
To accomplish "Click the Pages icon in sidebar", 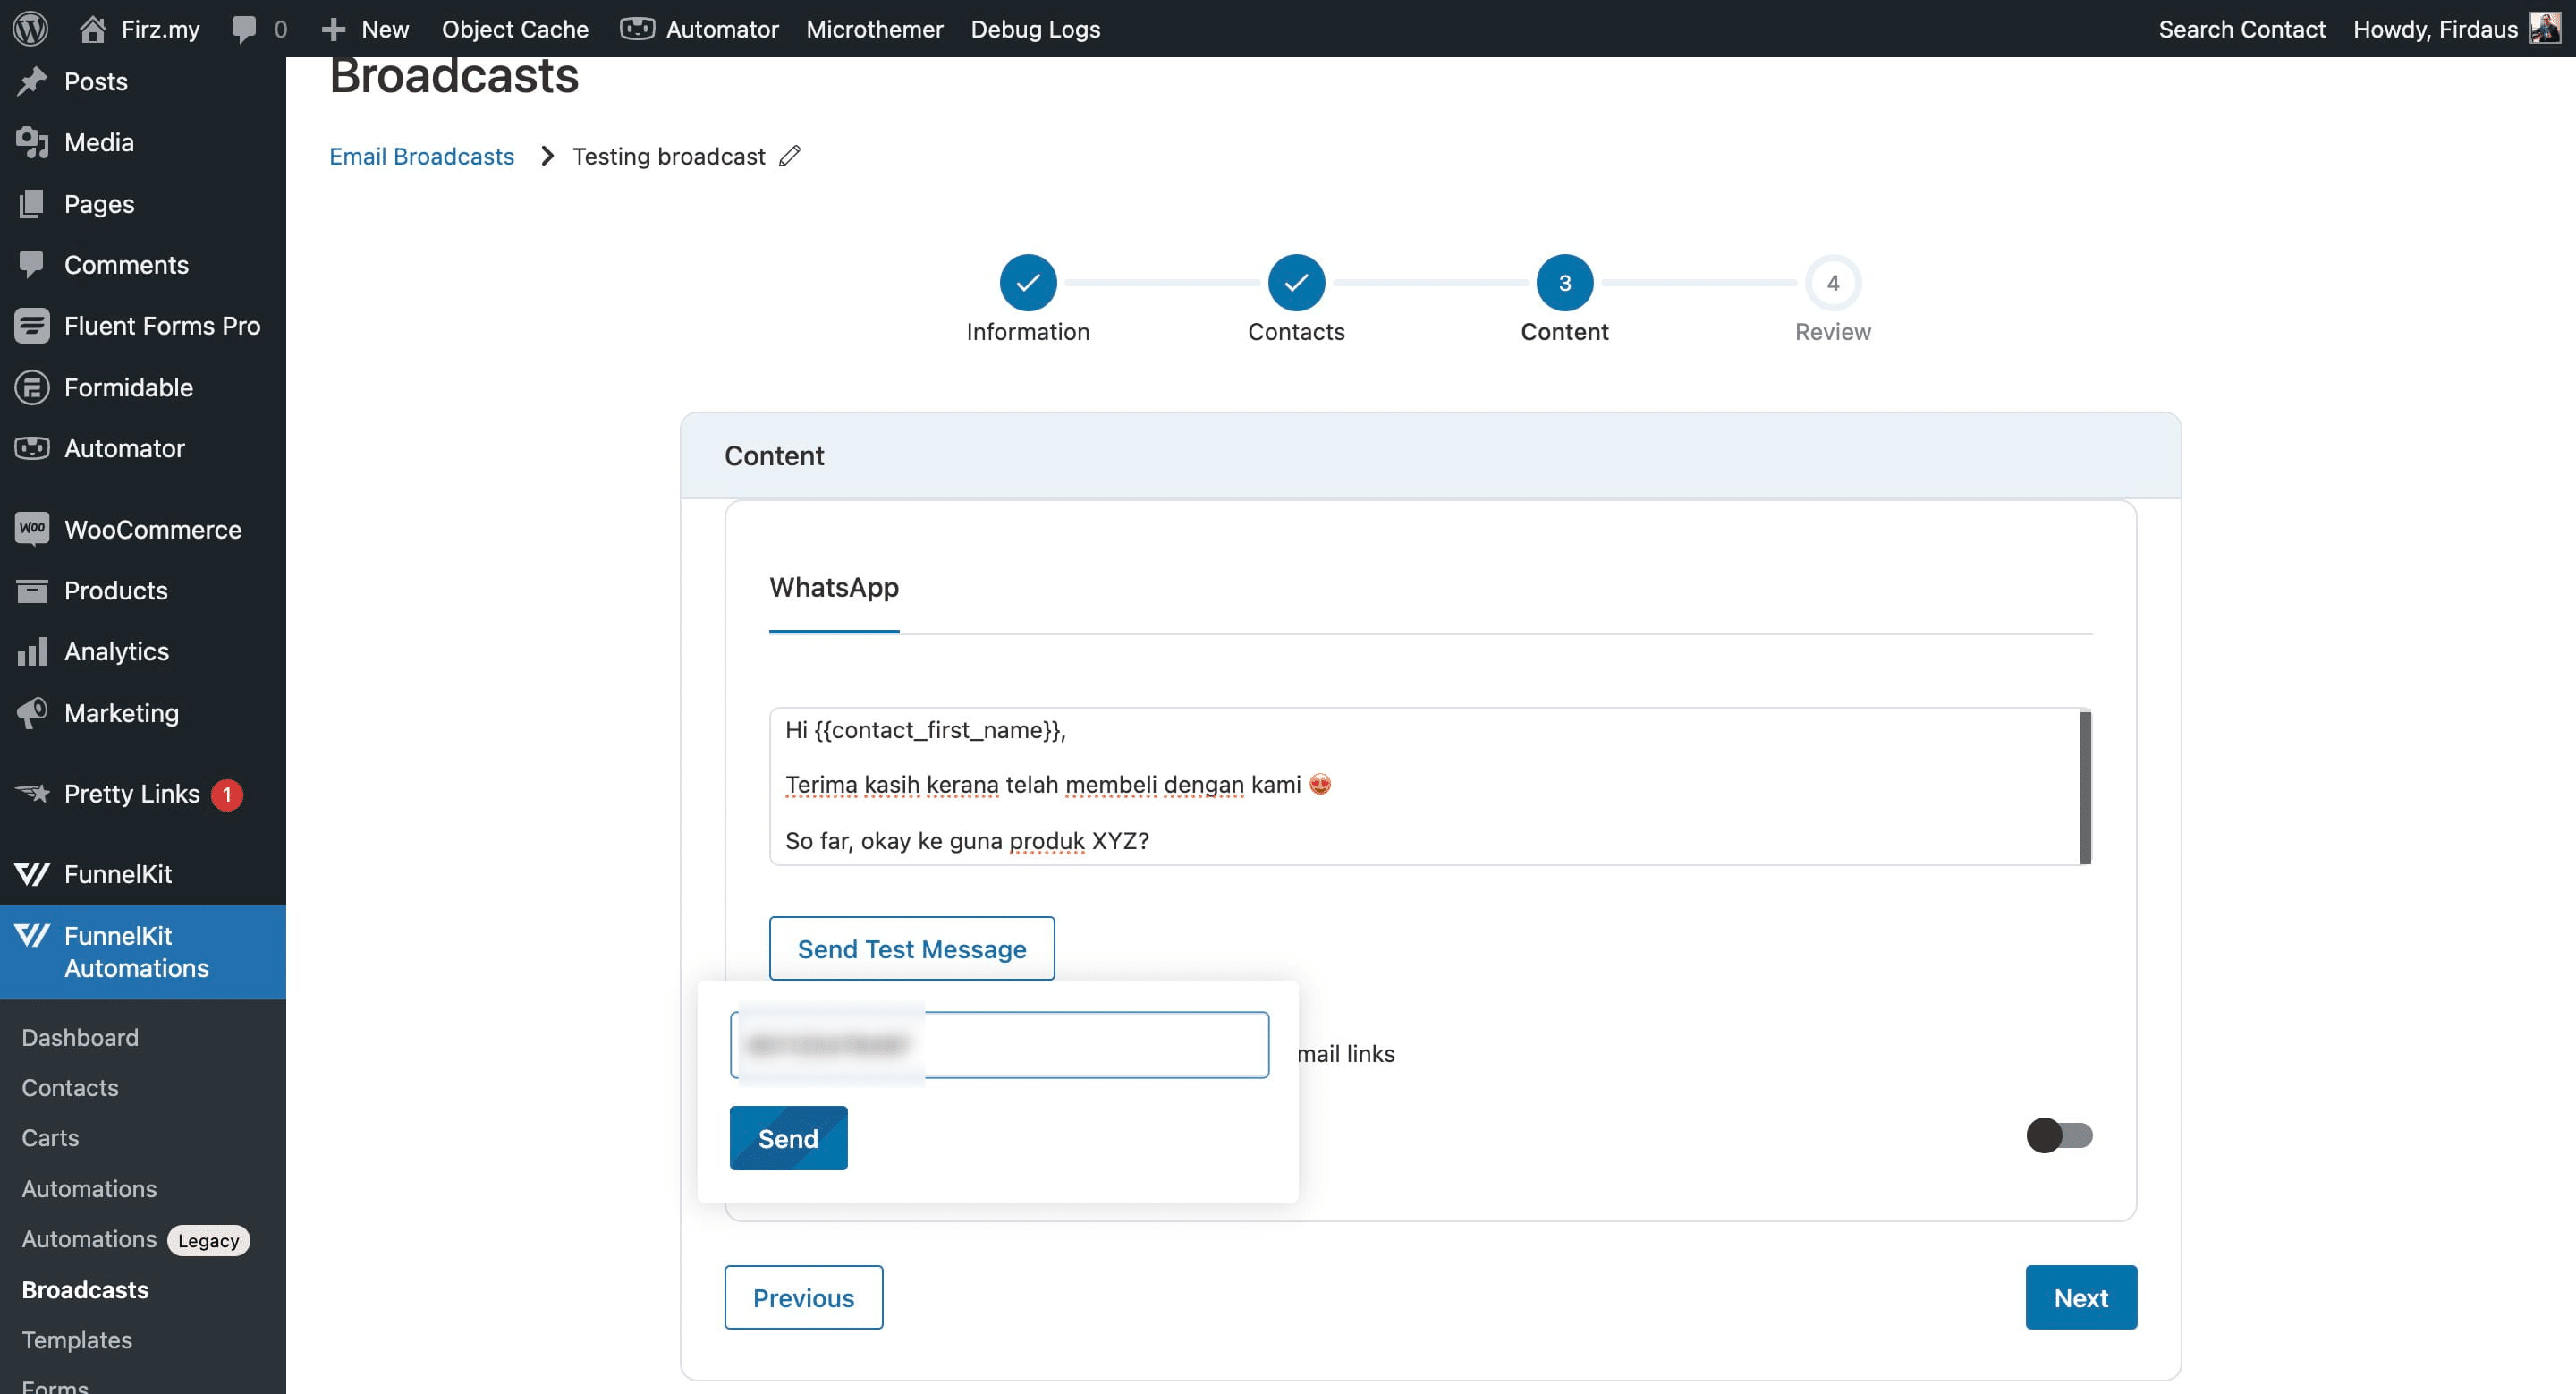I will [32, 203].
